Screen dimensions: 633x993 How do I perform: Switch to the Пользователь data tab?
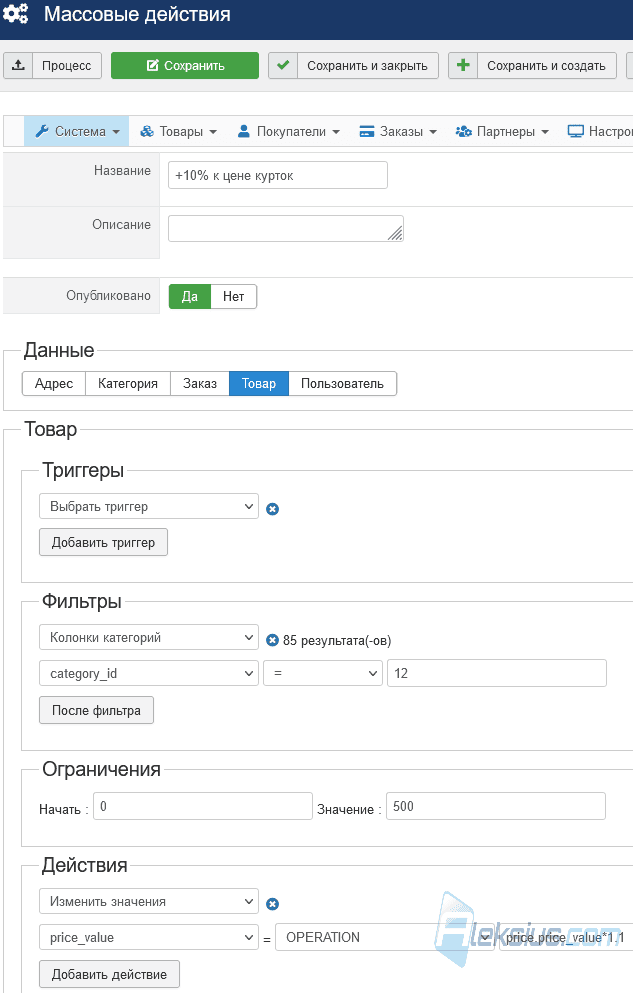[342, 383]
